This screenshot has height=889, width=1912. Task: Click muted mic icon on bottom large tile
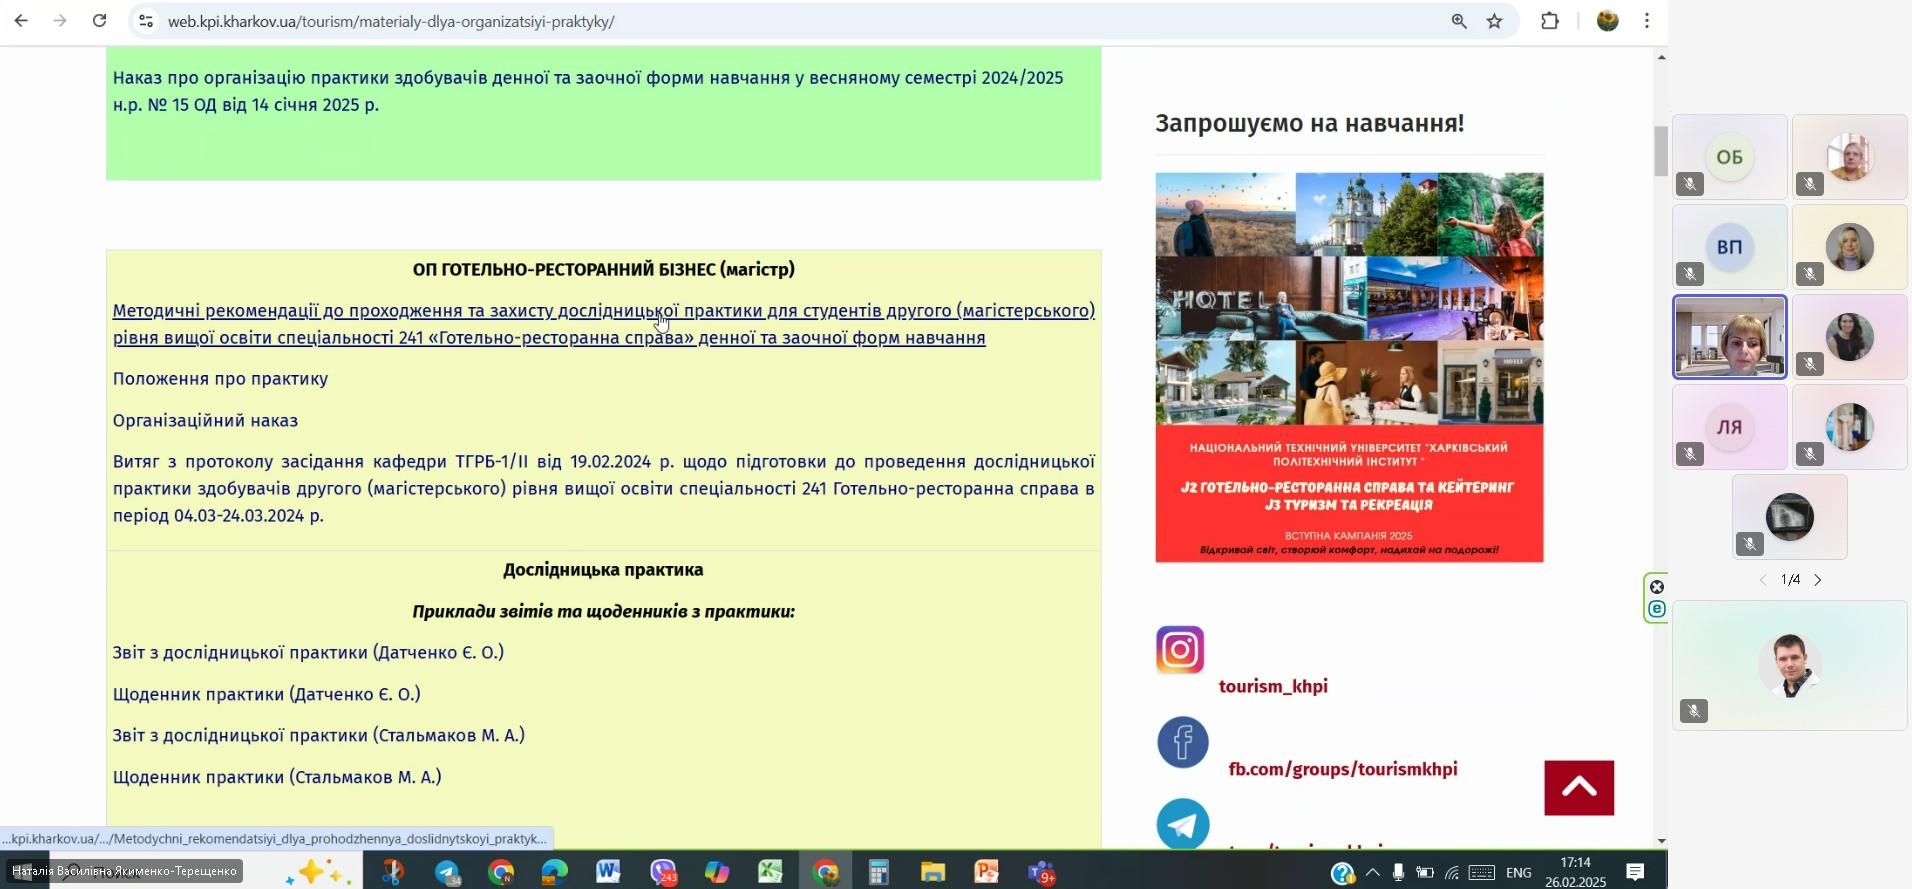[x=1694, y=711]
